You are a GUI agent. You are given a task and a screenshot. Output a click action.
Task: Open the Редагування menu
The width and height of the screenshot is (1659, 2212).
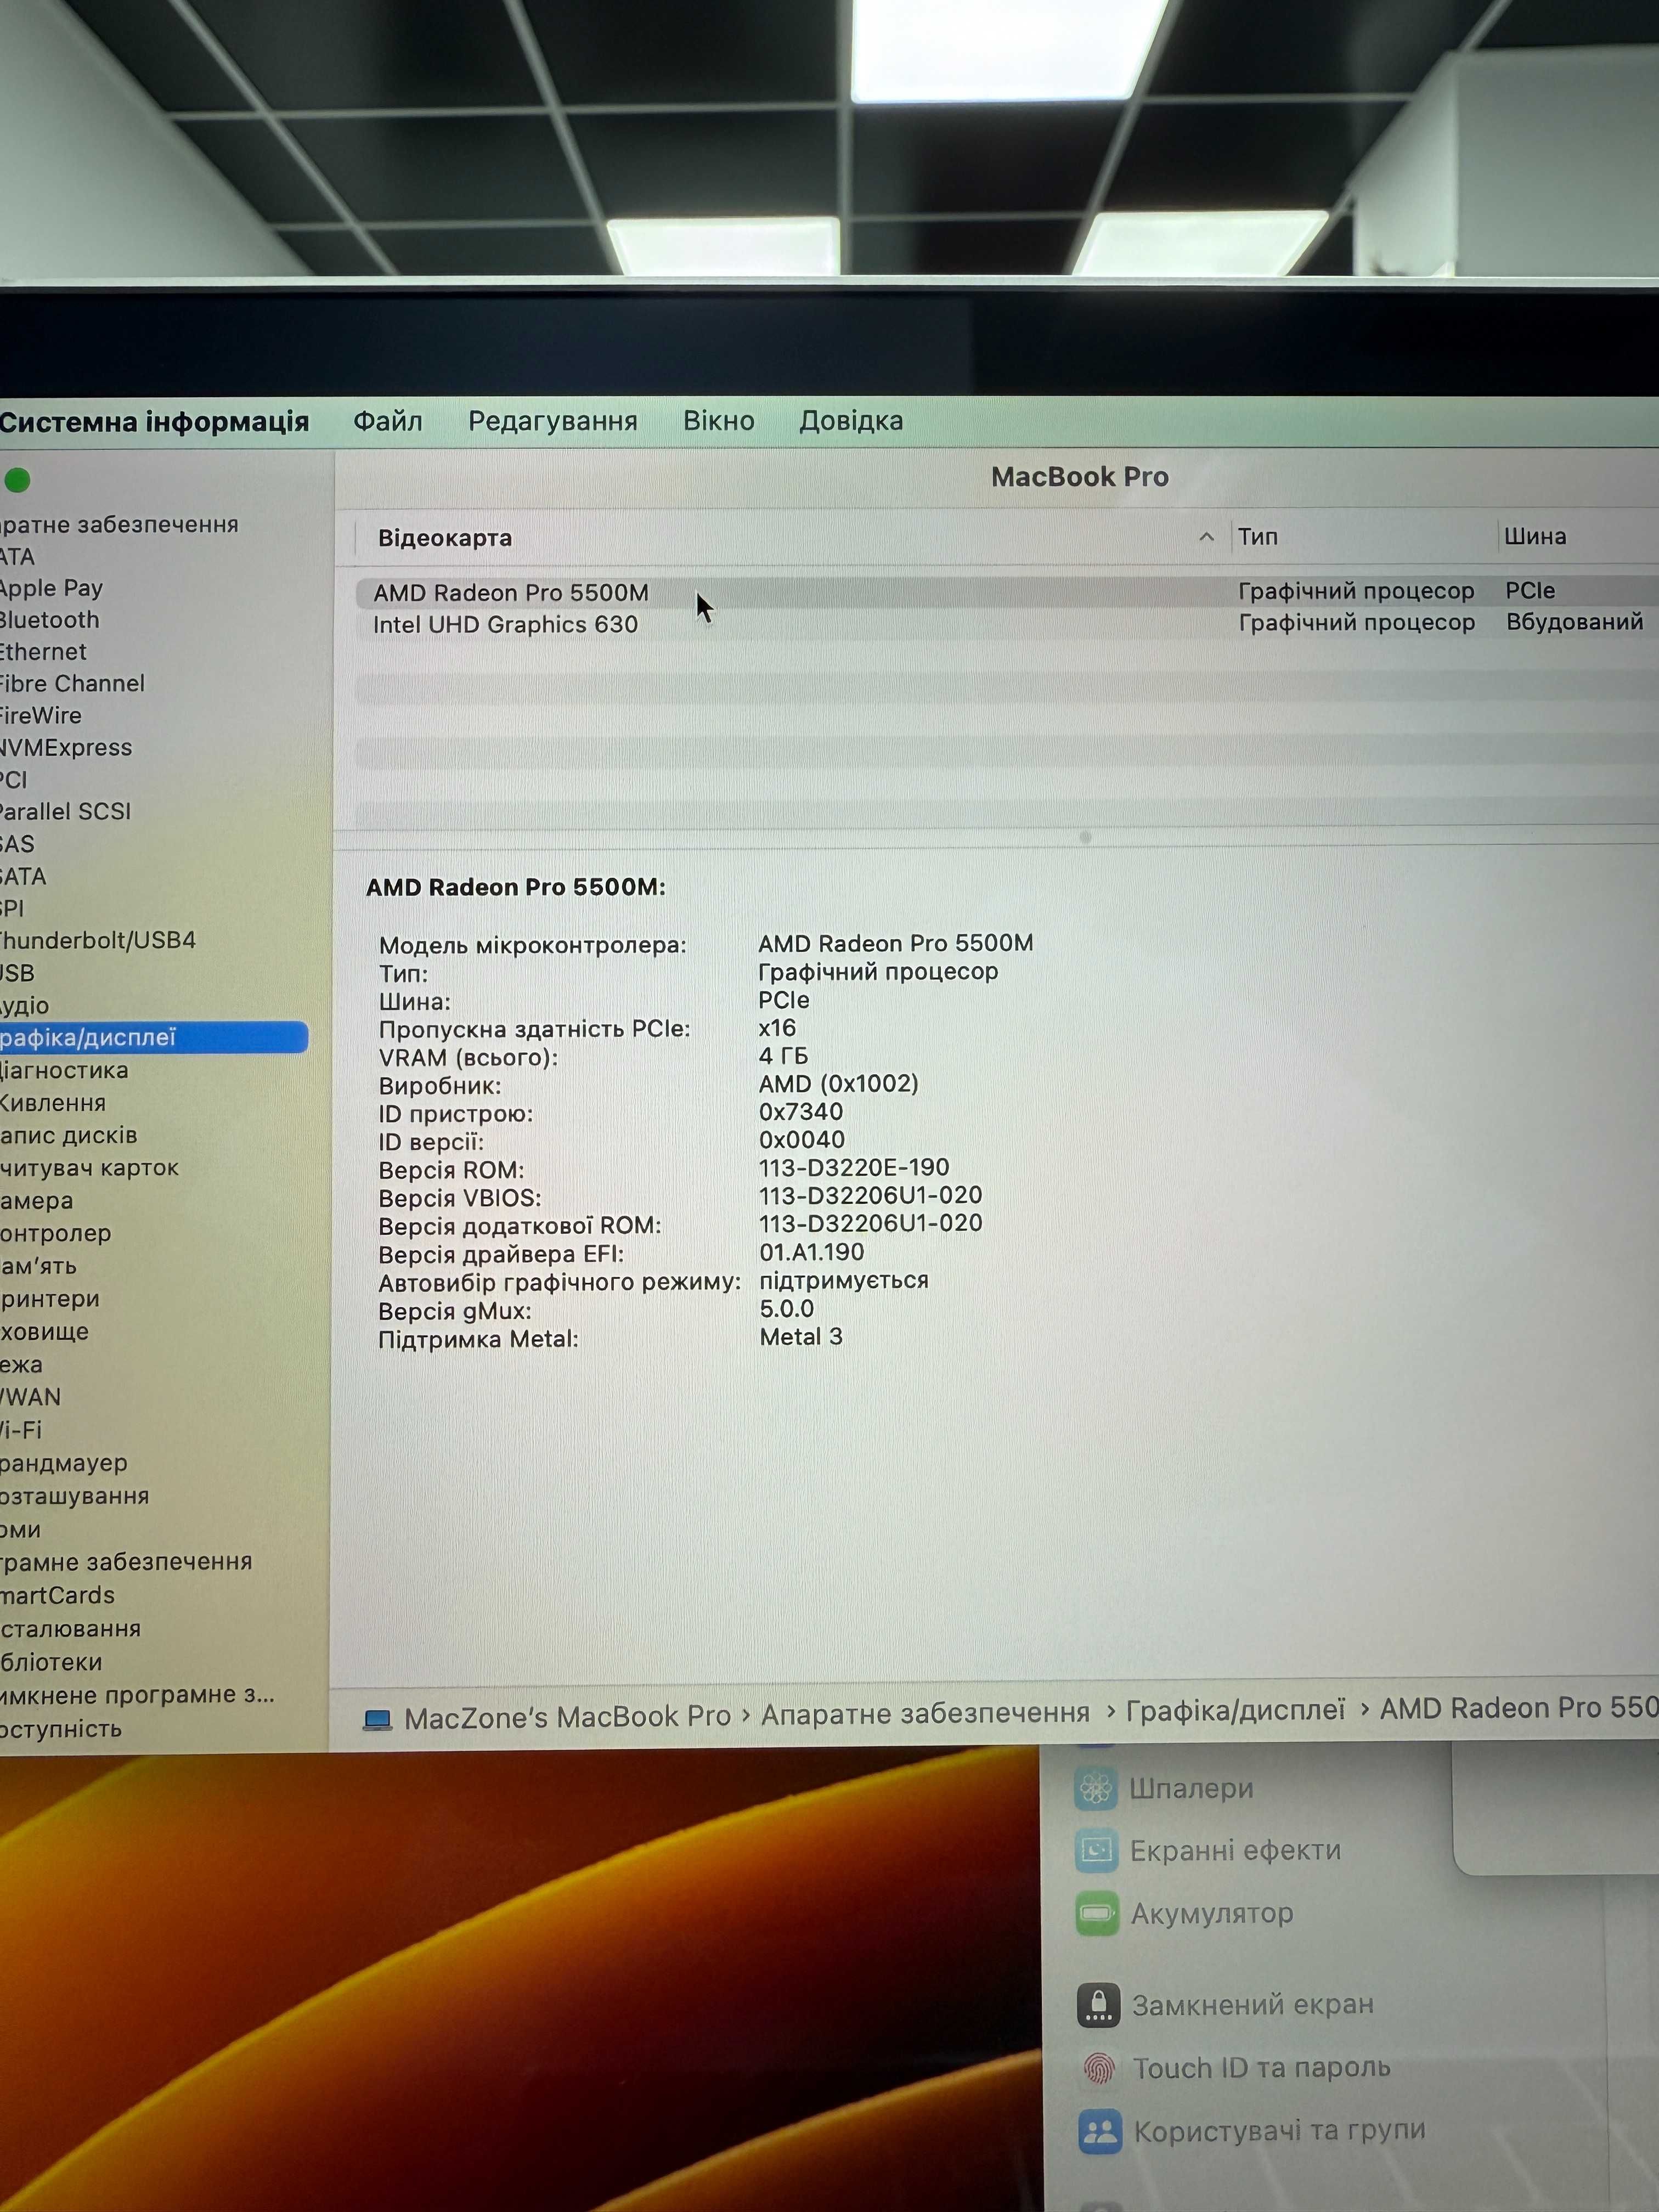point(553,421)
